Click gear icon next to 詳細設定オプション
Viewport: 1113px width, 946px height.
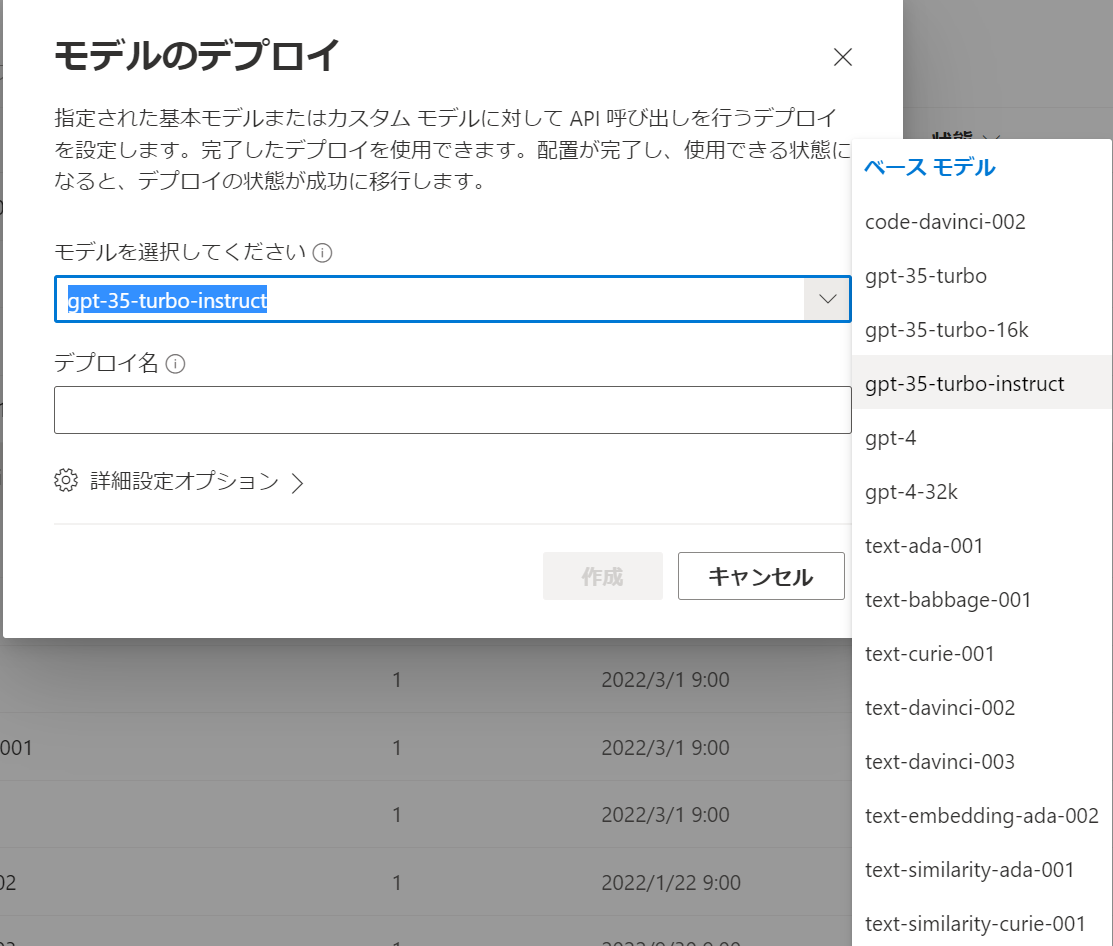(66, 480)
